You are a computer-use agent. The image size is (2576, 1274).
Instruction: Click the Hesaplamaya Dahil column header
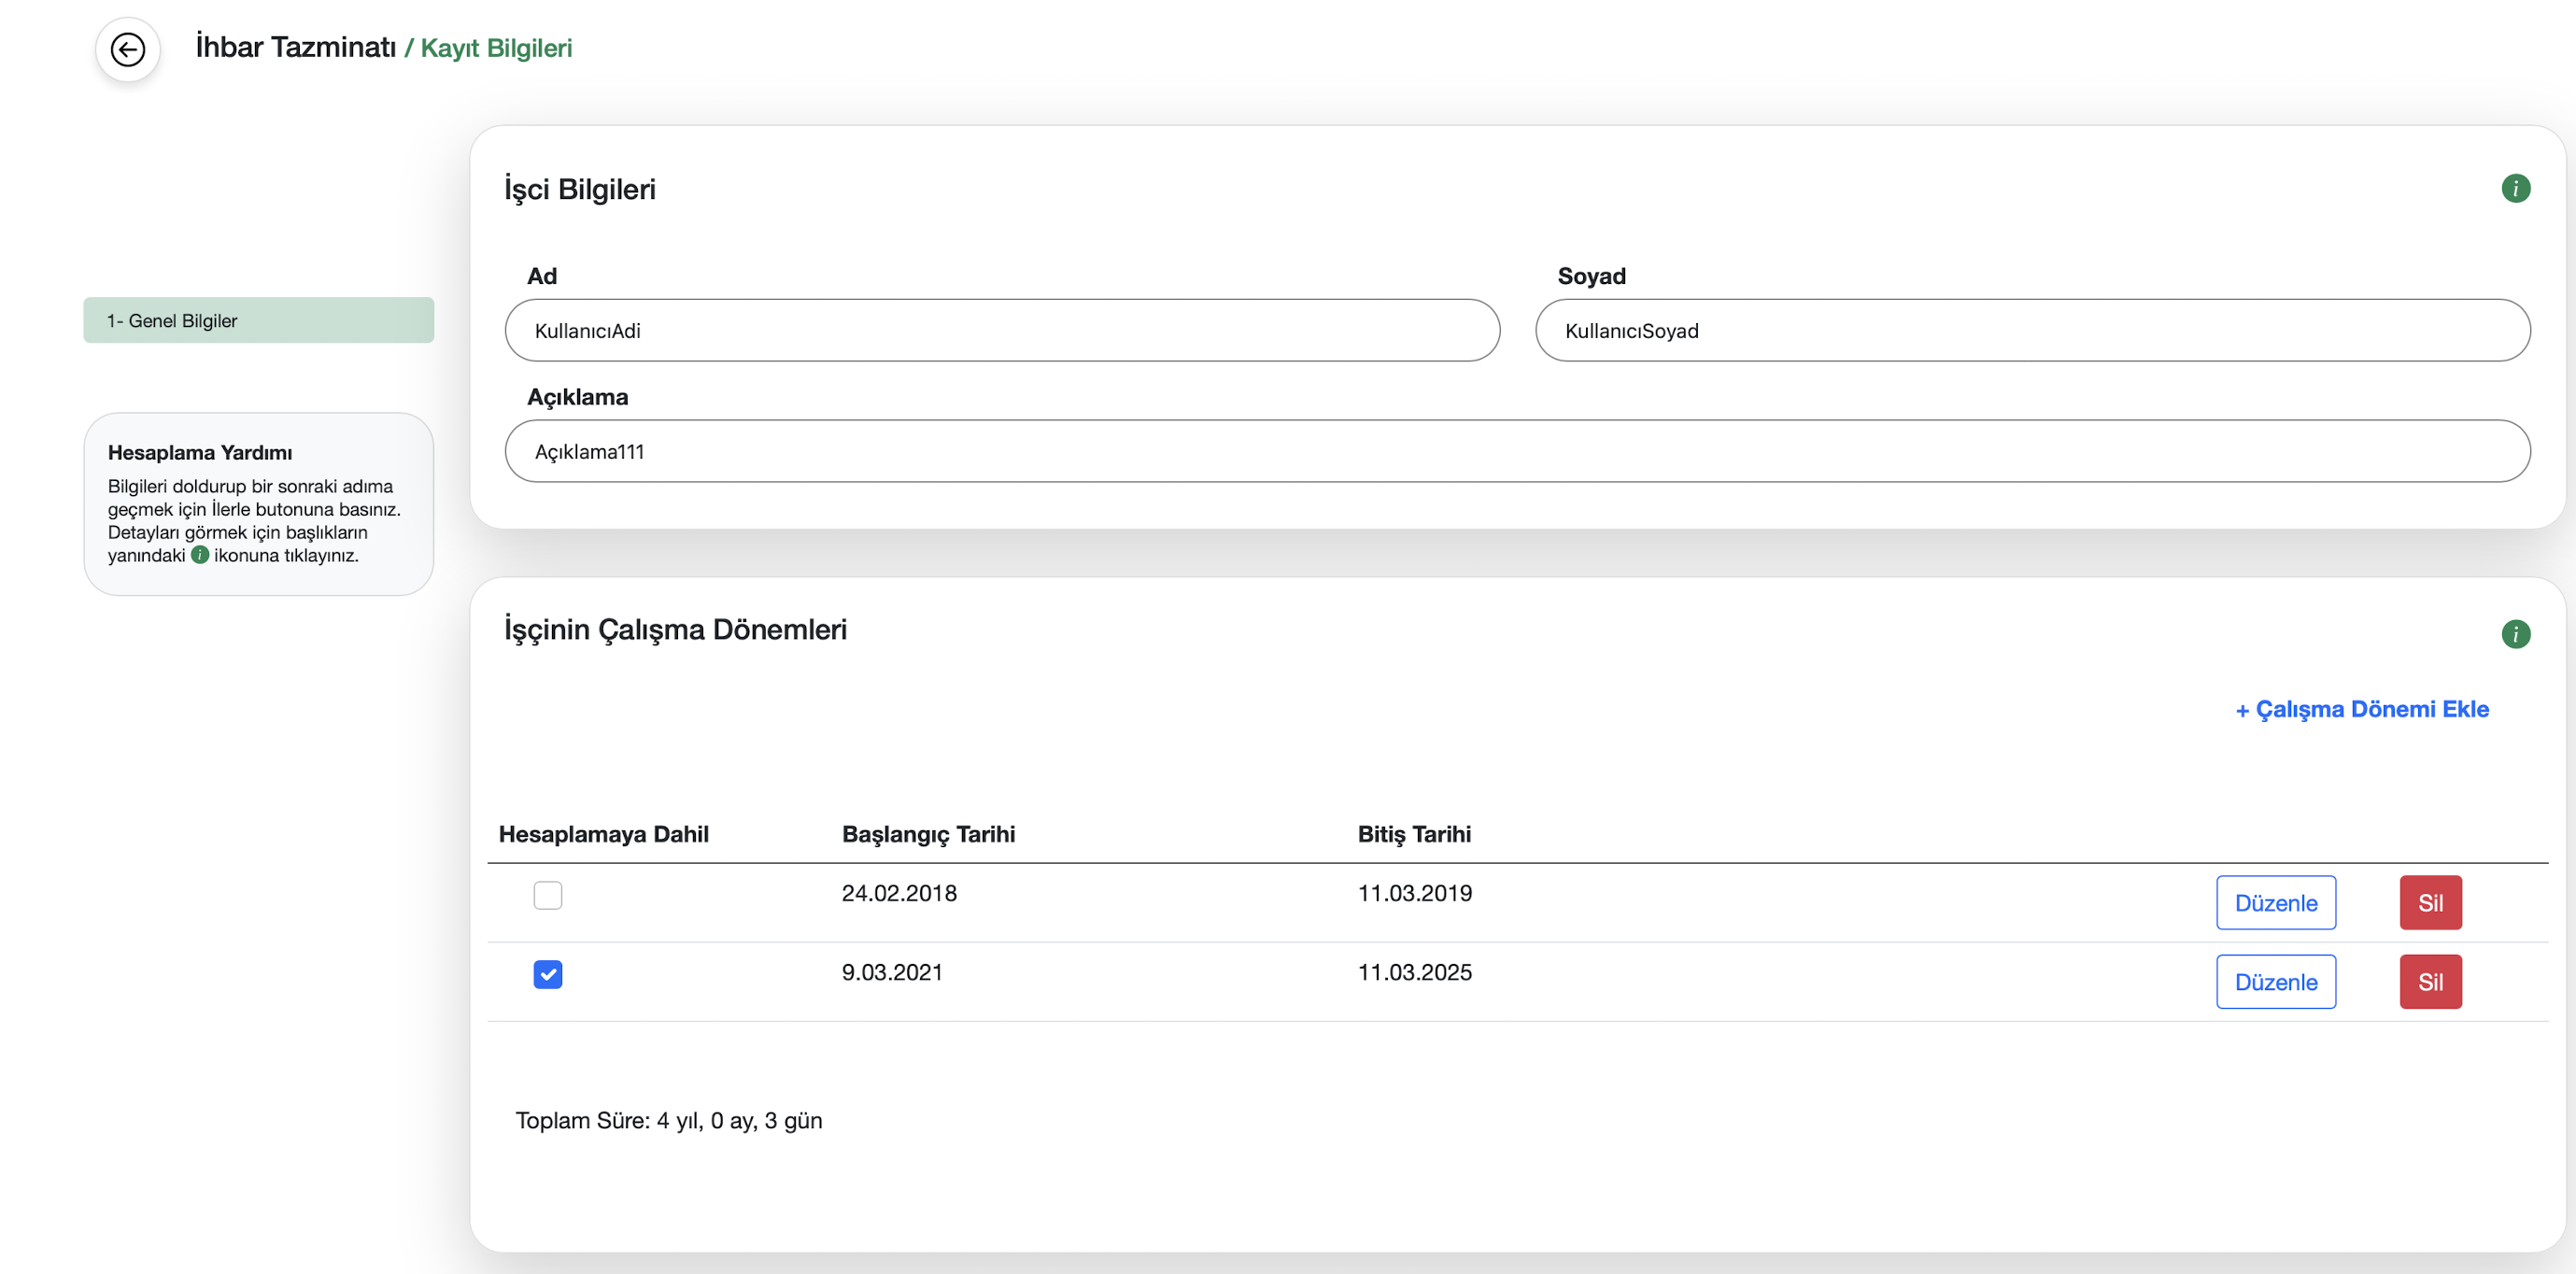coord(603,833)
